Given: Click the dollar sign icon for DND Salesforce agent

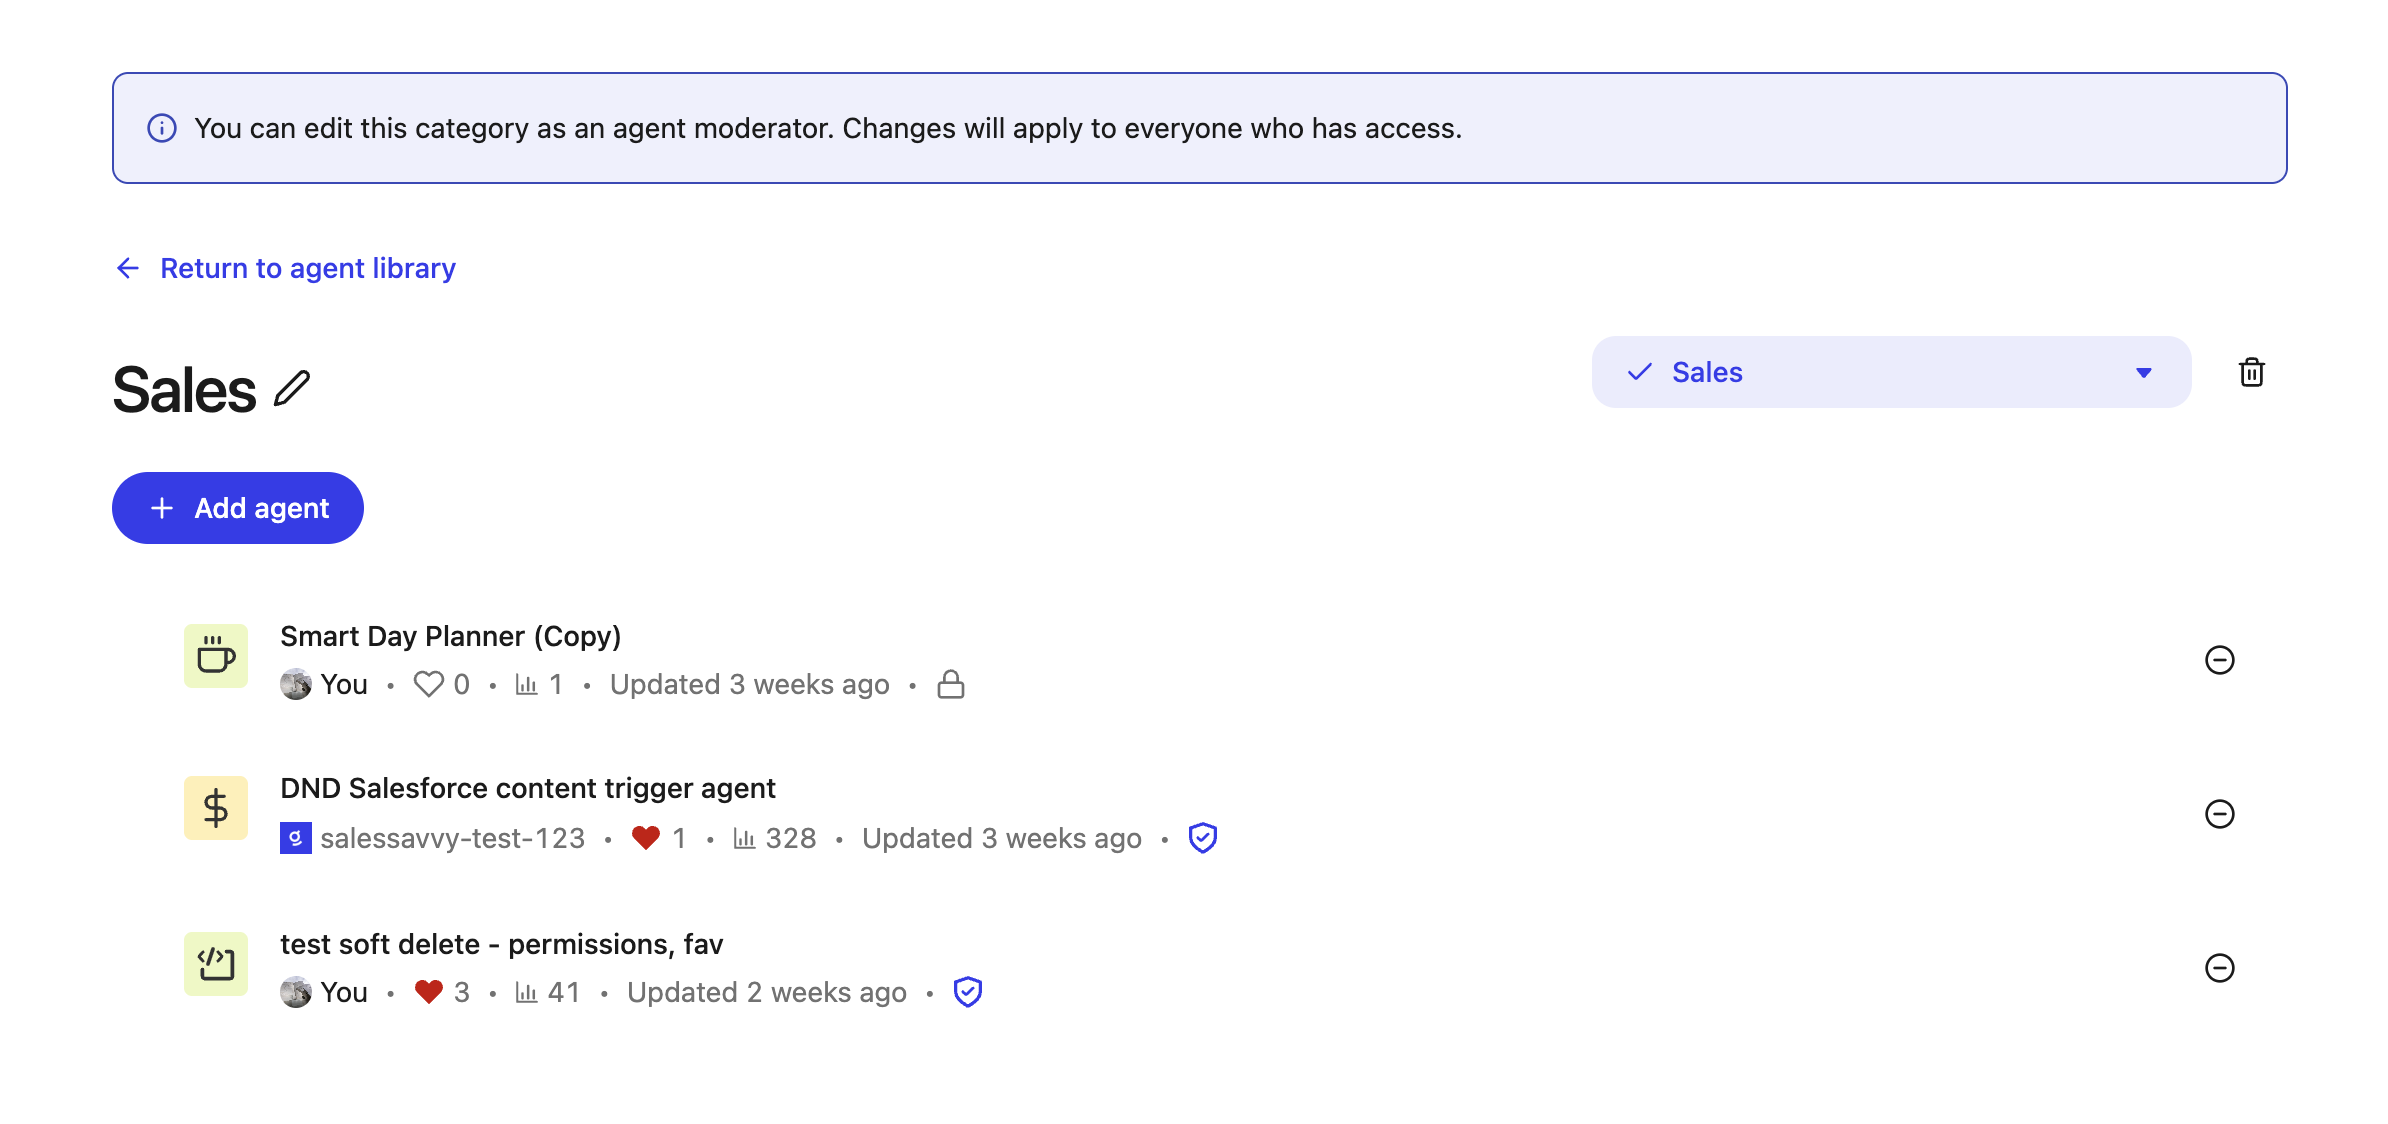Looking at the screenshot, I should coord(215,807).
